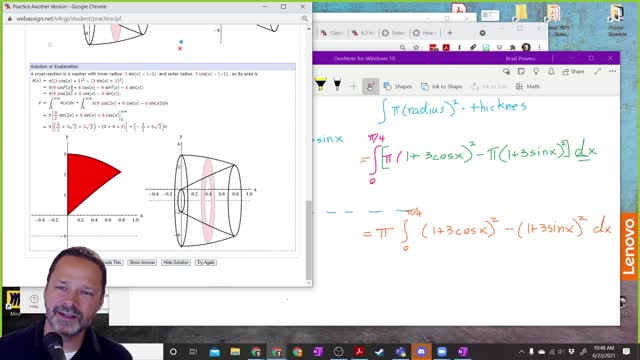
Task: Open File Explorer from the taskbar
Action: click(235, 351)
